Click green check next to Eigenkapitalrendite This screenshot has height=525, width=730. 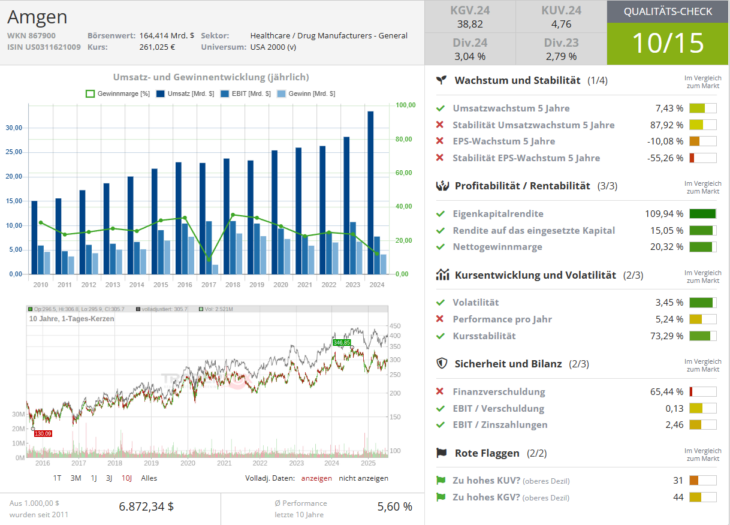coord(440,214)
